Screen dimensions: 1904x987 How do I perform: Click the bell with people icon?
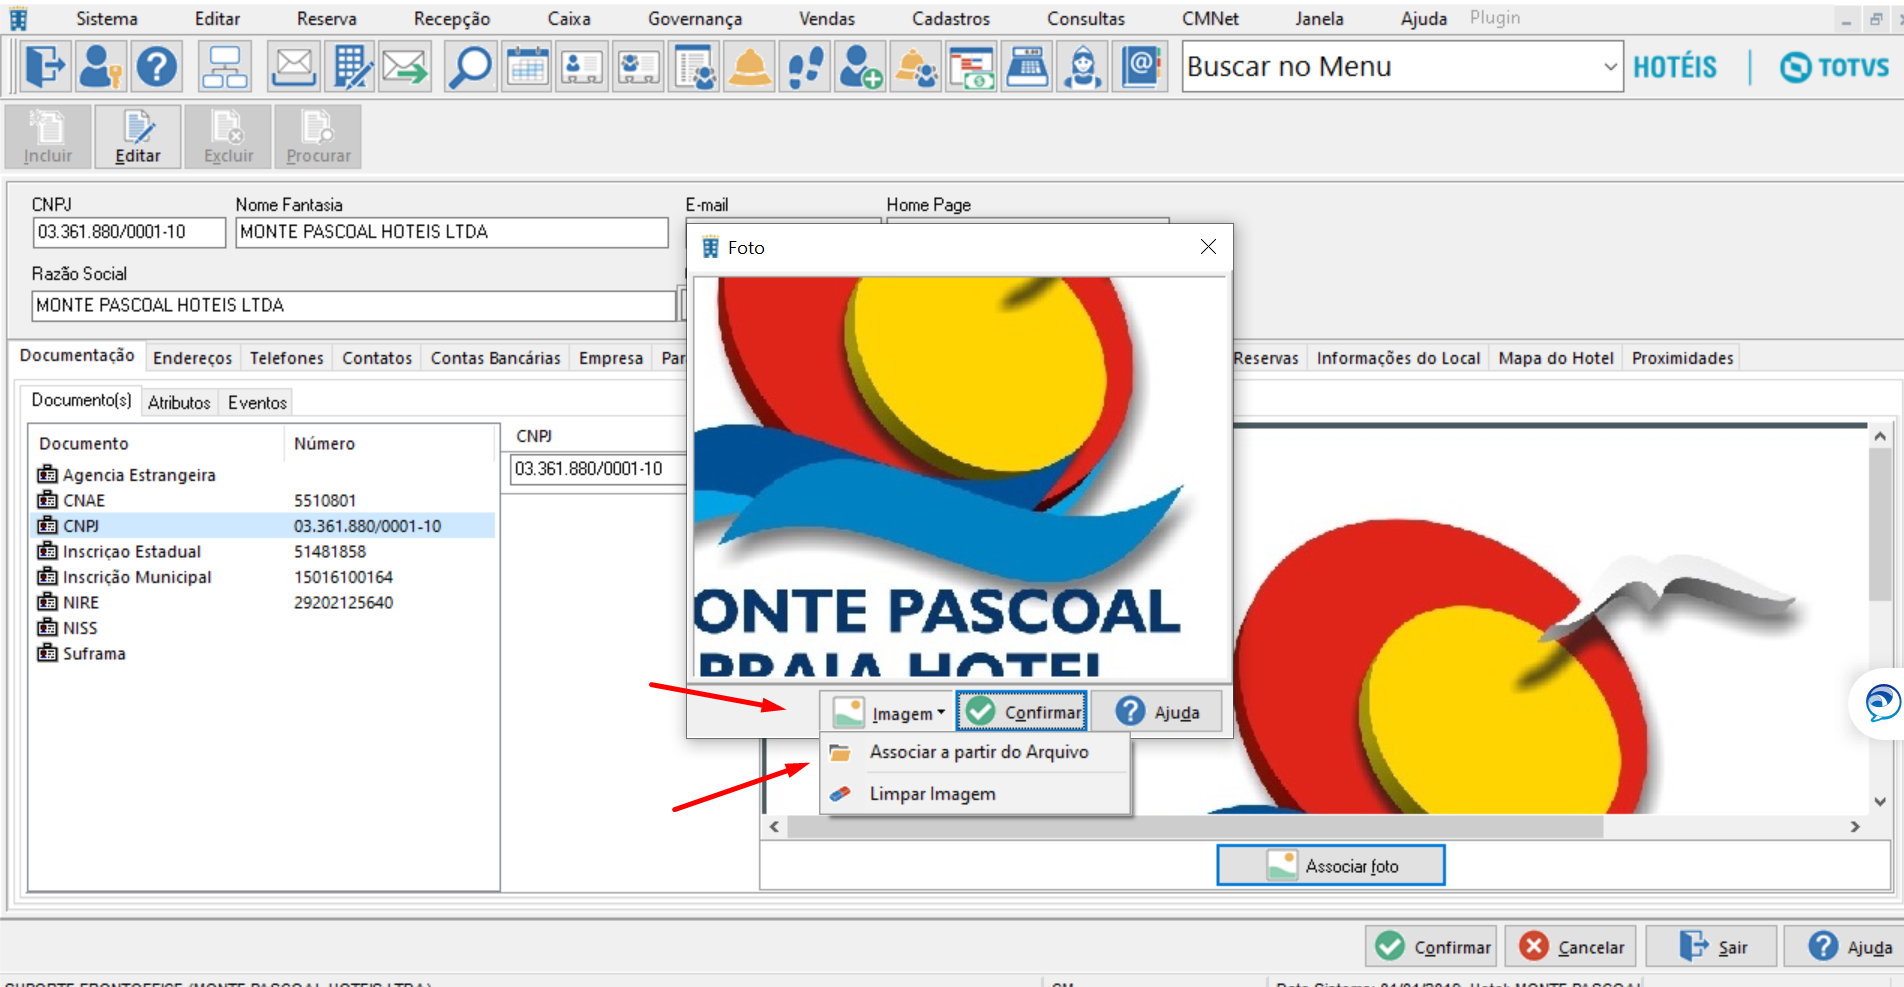click(x=916, y=67)
